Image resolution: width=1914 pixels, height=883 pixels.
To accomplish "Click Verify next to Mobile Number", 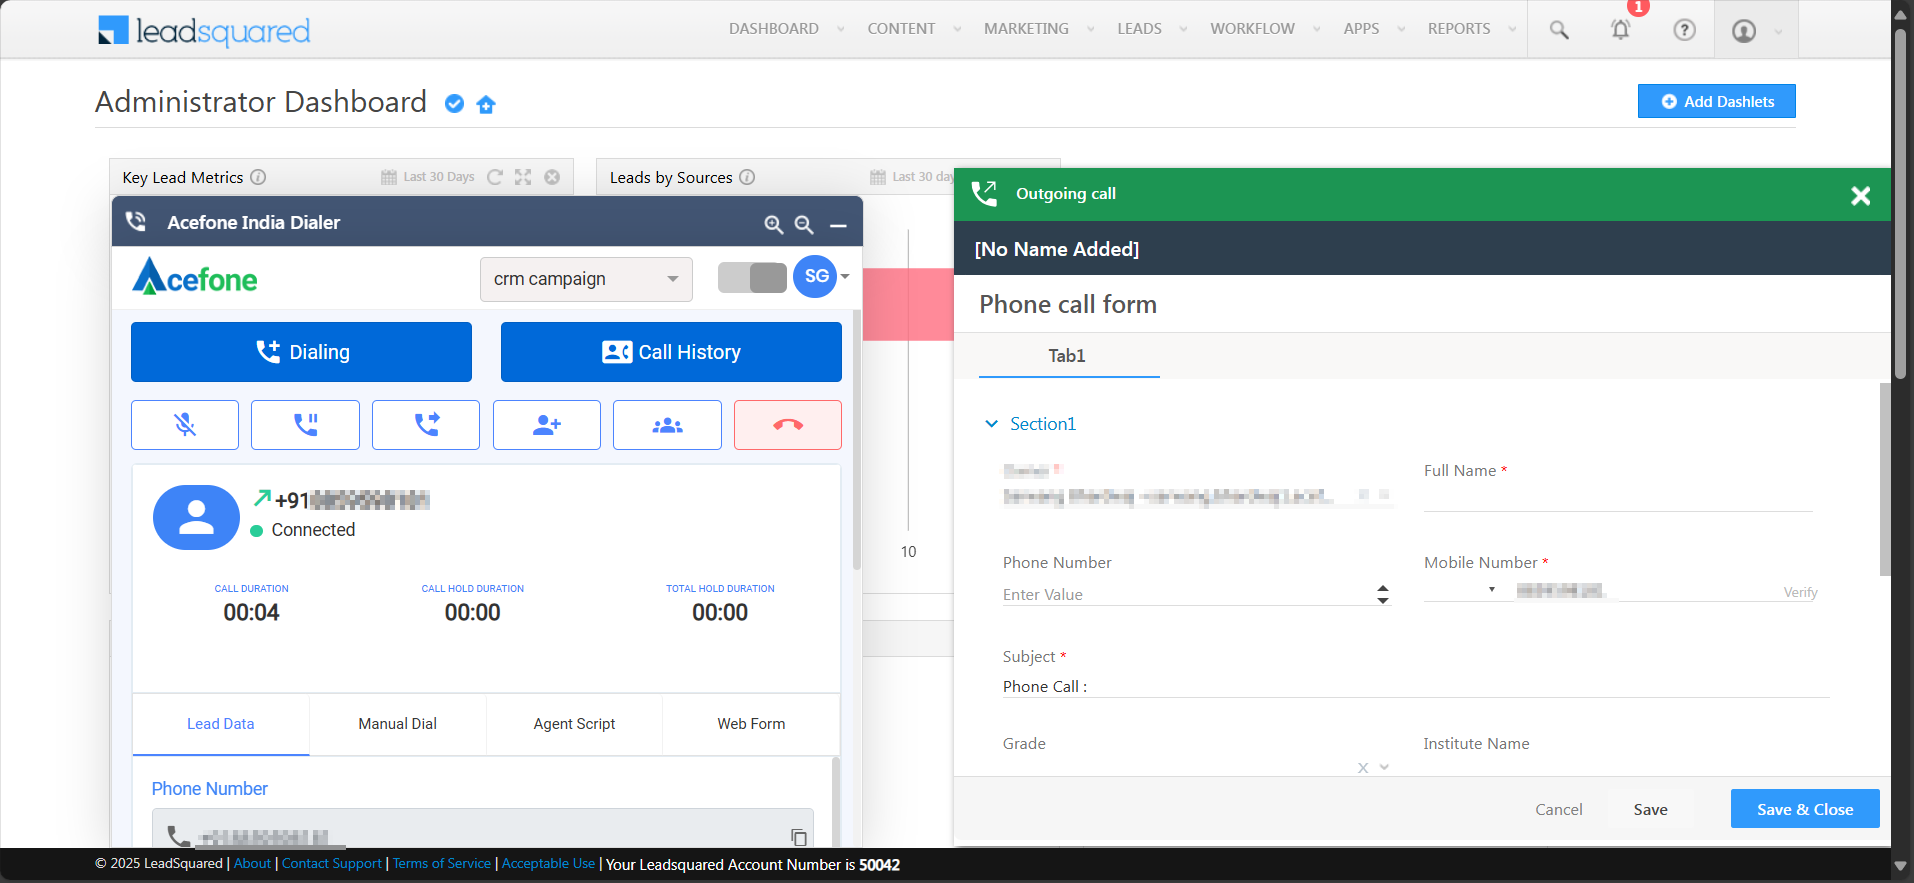I will click(1800, 593).
